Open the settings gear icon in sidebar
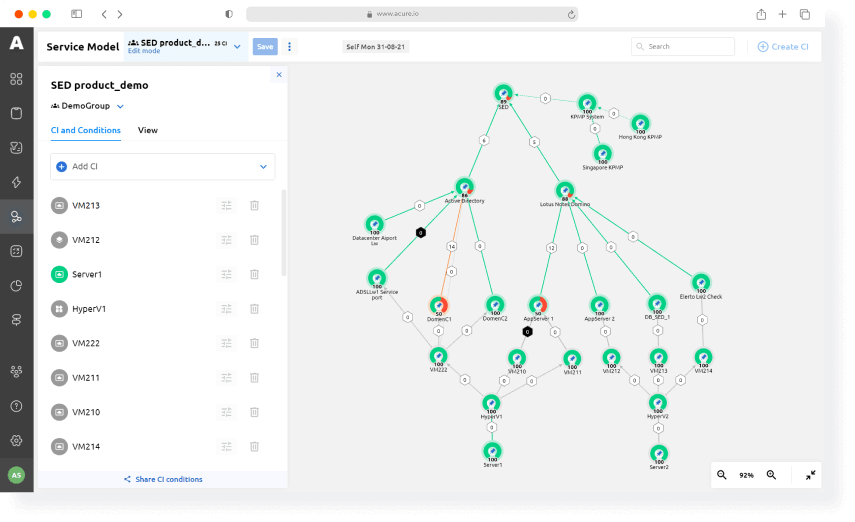 (16, 440)
